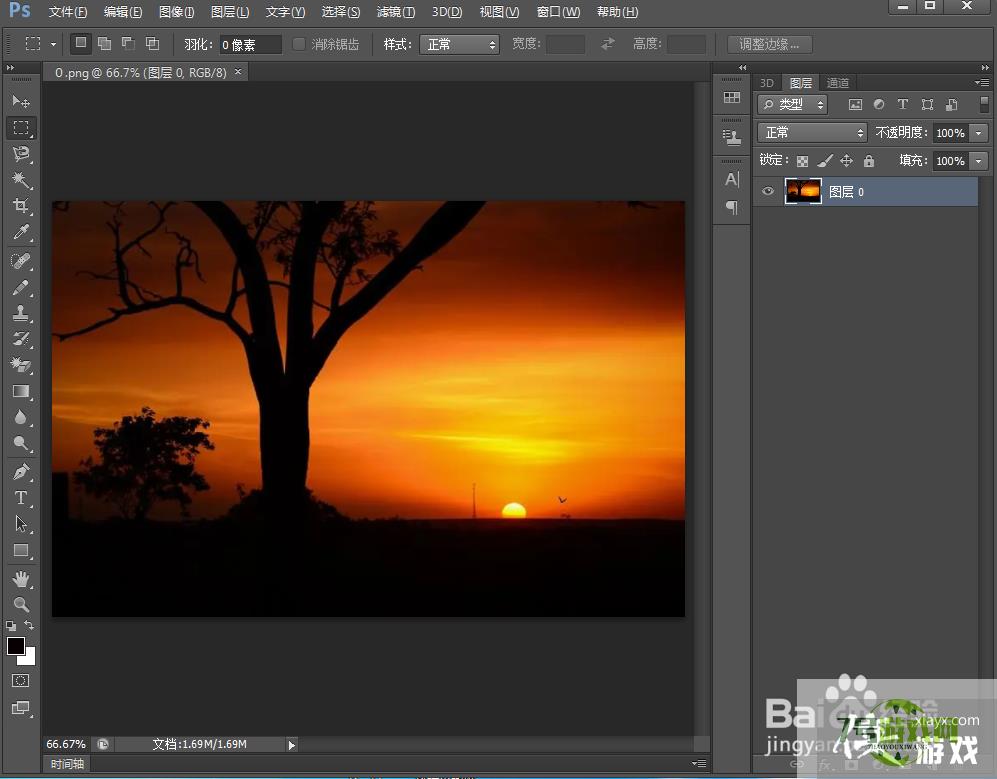
Task: Click the Intersect with selection button
Action: pos(153,43)
